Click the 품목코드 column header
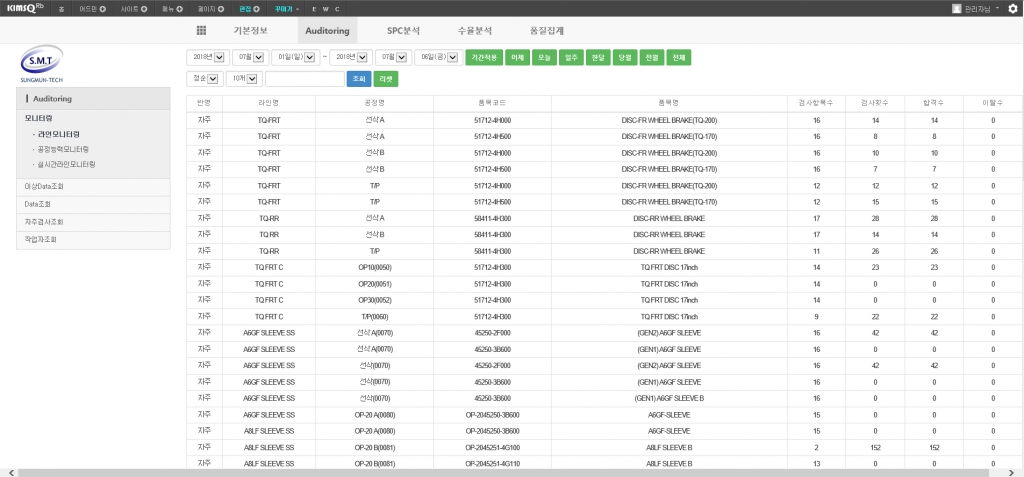1024x477 pixels. [x=492, y=103]
